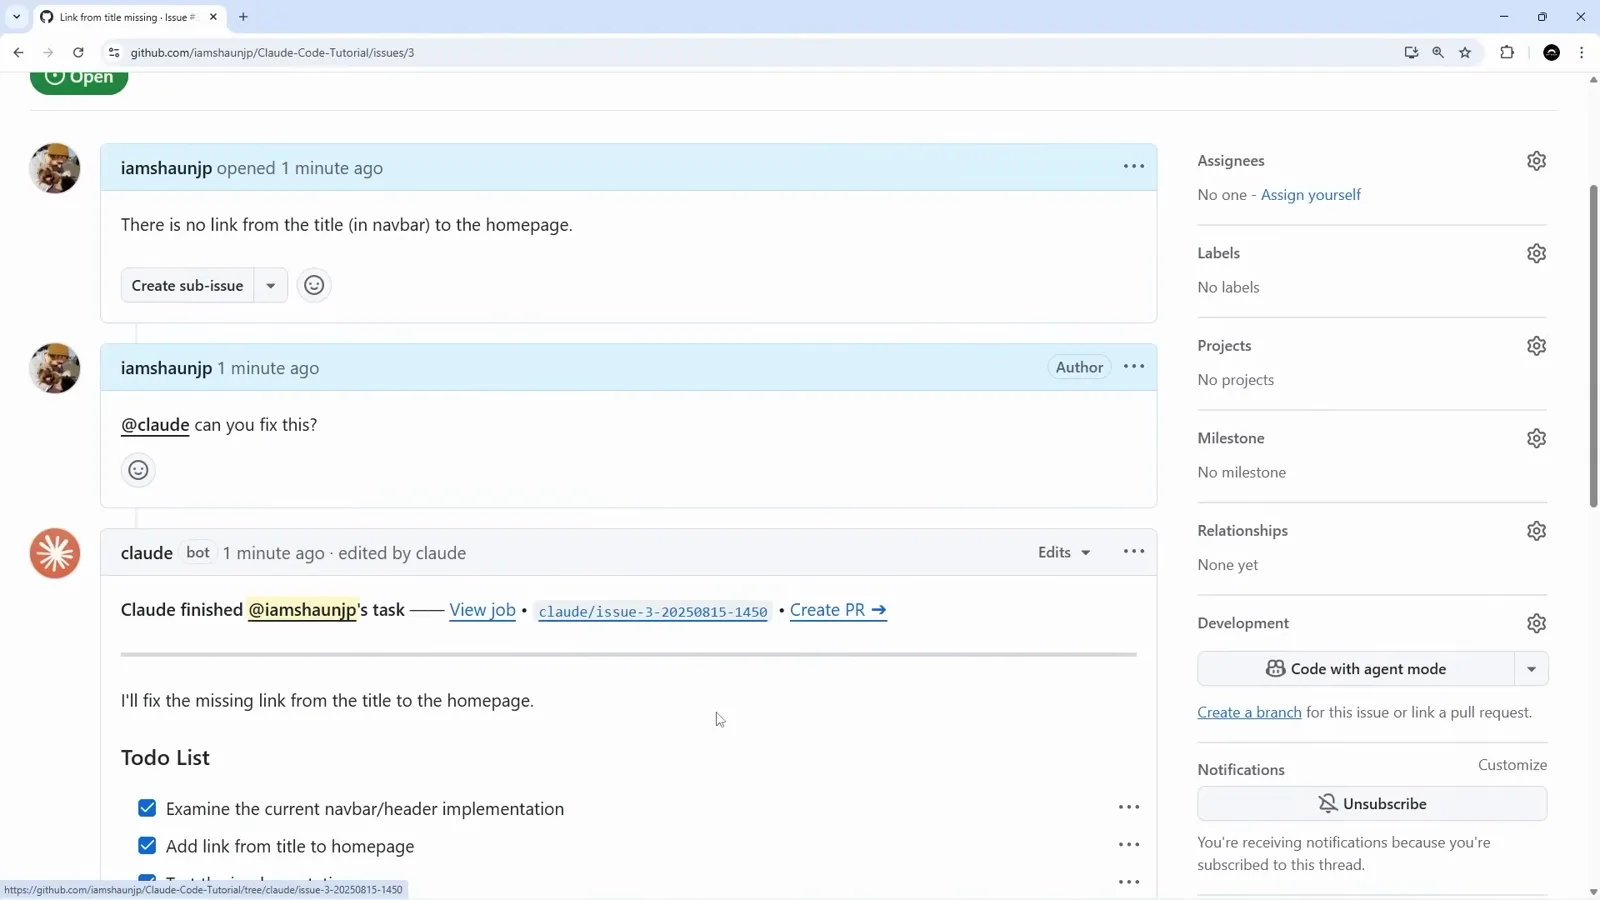Viewport: 1600px width, 900px height.
Task: Click Assign yourself link
Action: coord(1310,195)
